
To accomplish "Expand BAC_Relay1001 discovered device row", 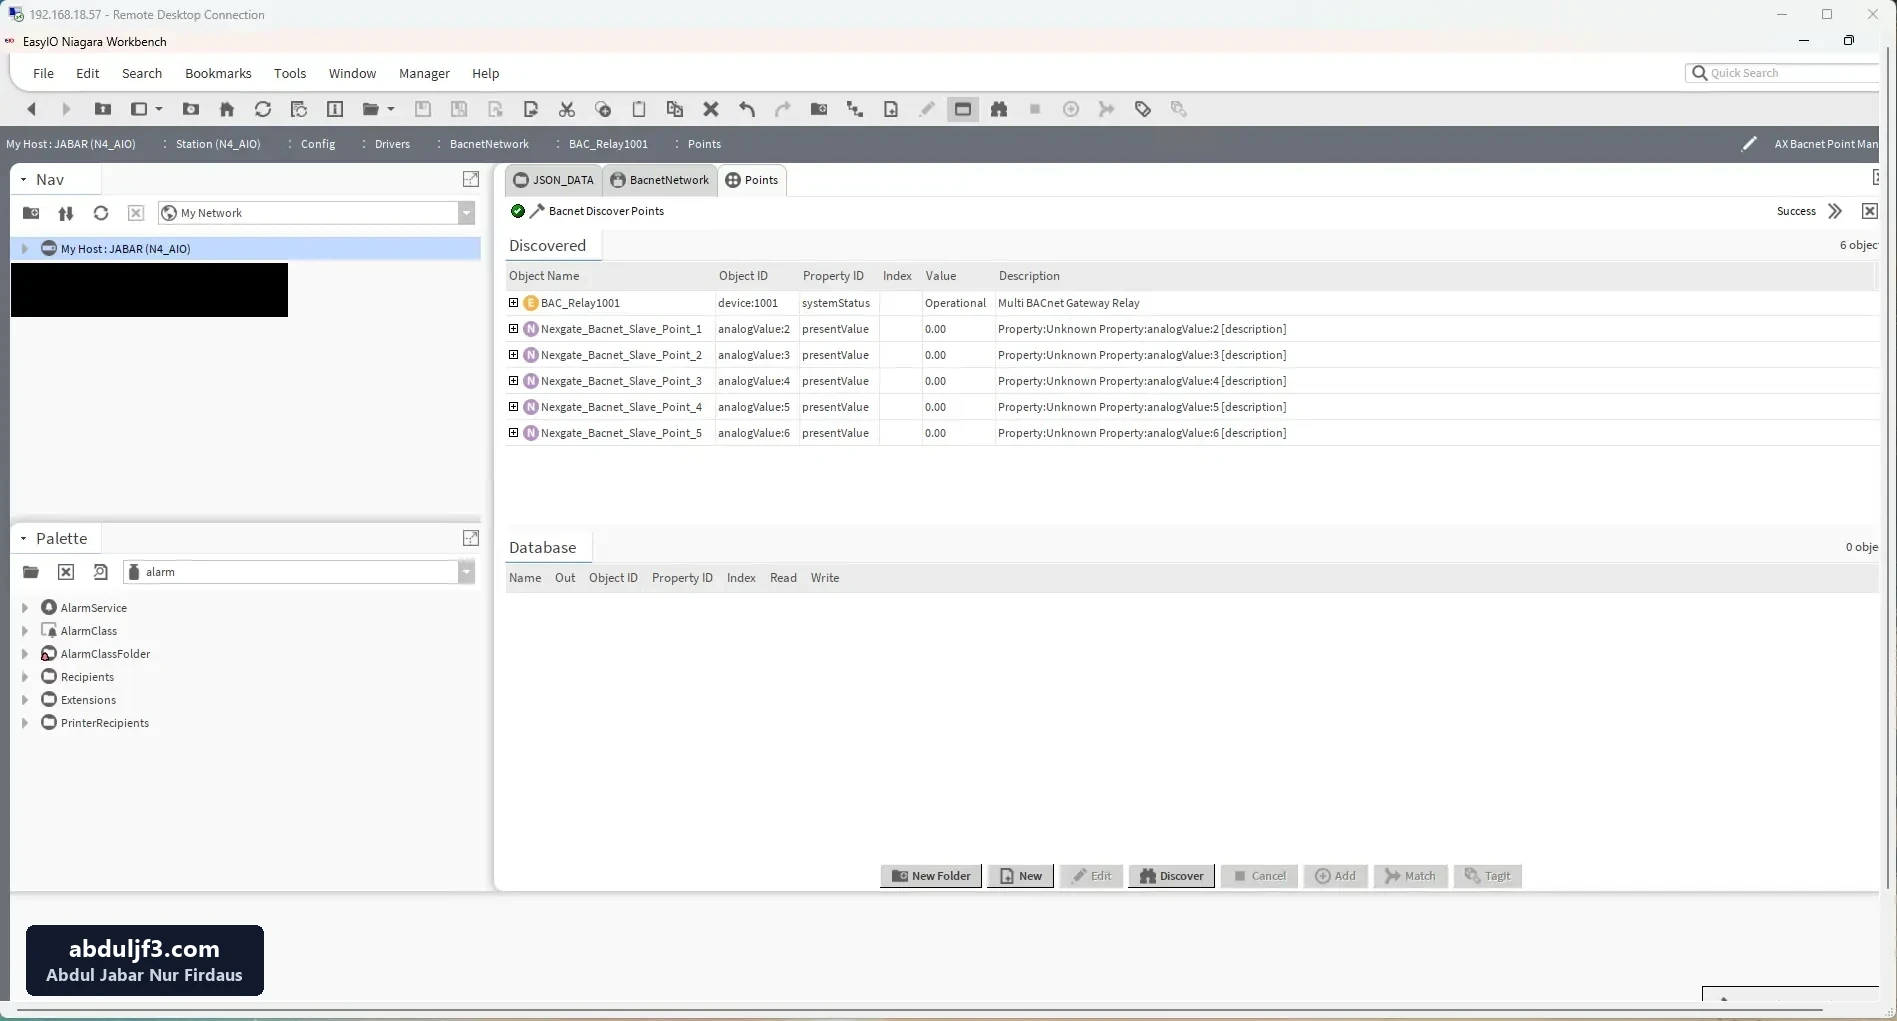I will click(513, 303).
